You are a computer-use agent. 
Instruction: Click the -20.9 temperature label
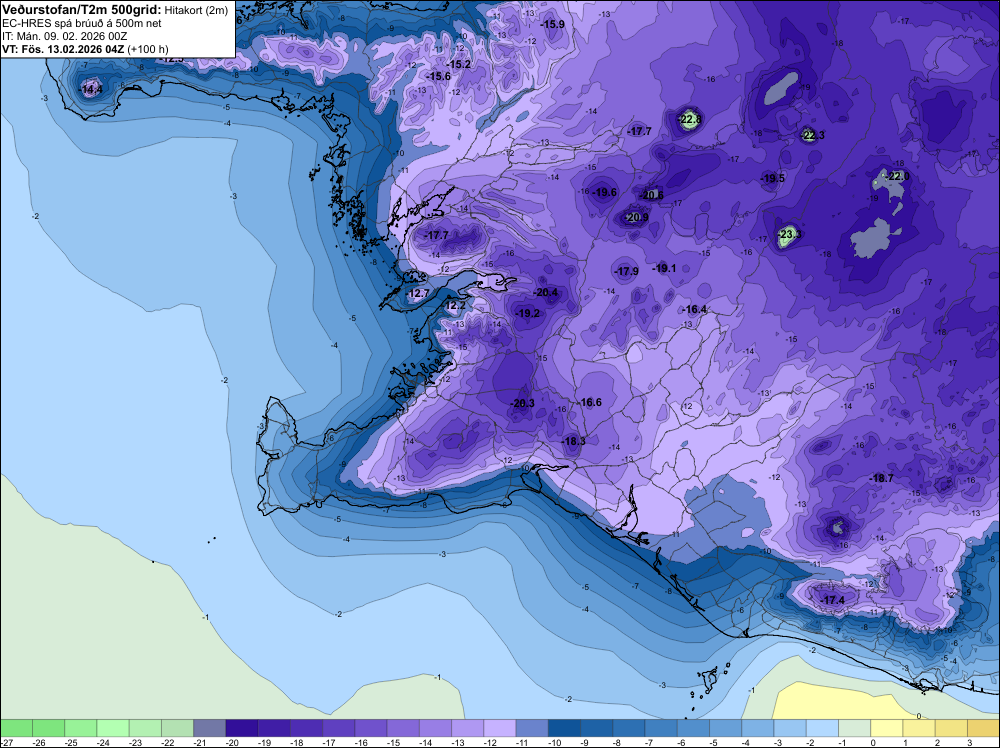tap(636, 217)
